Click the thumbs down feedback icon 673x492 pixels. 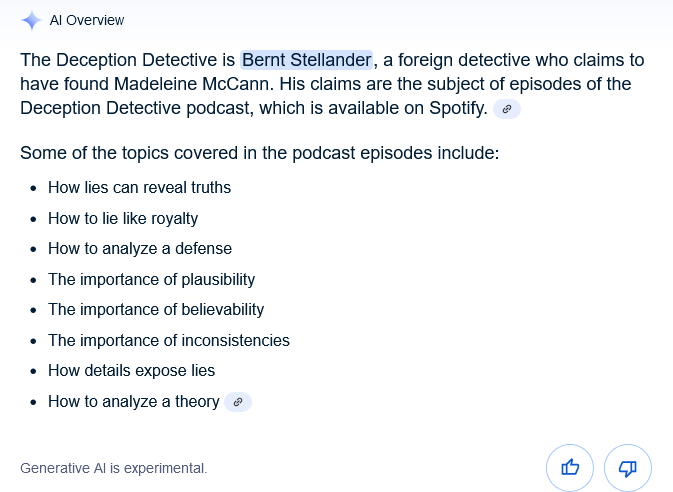point(628,468)
